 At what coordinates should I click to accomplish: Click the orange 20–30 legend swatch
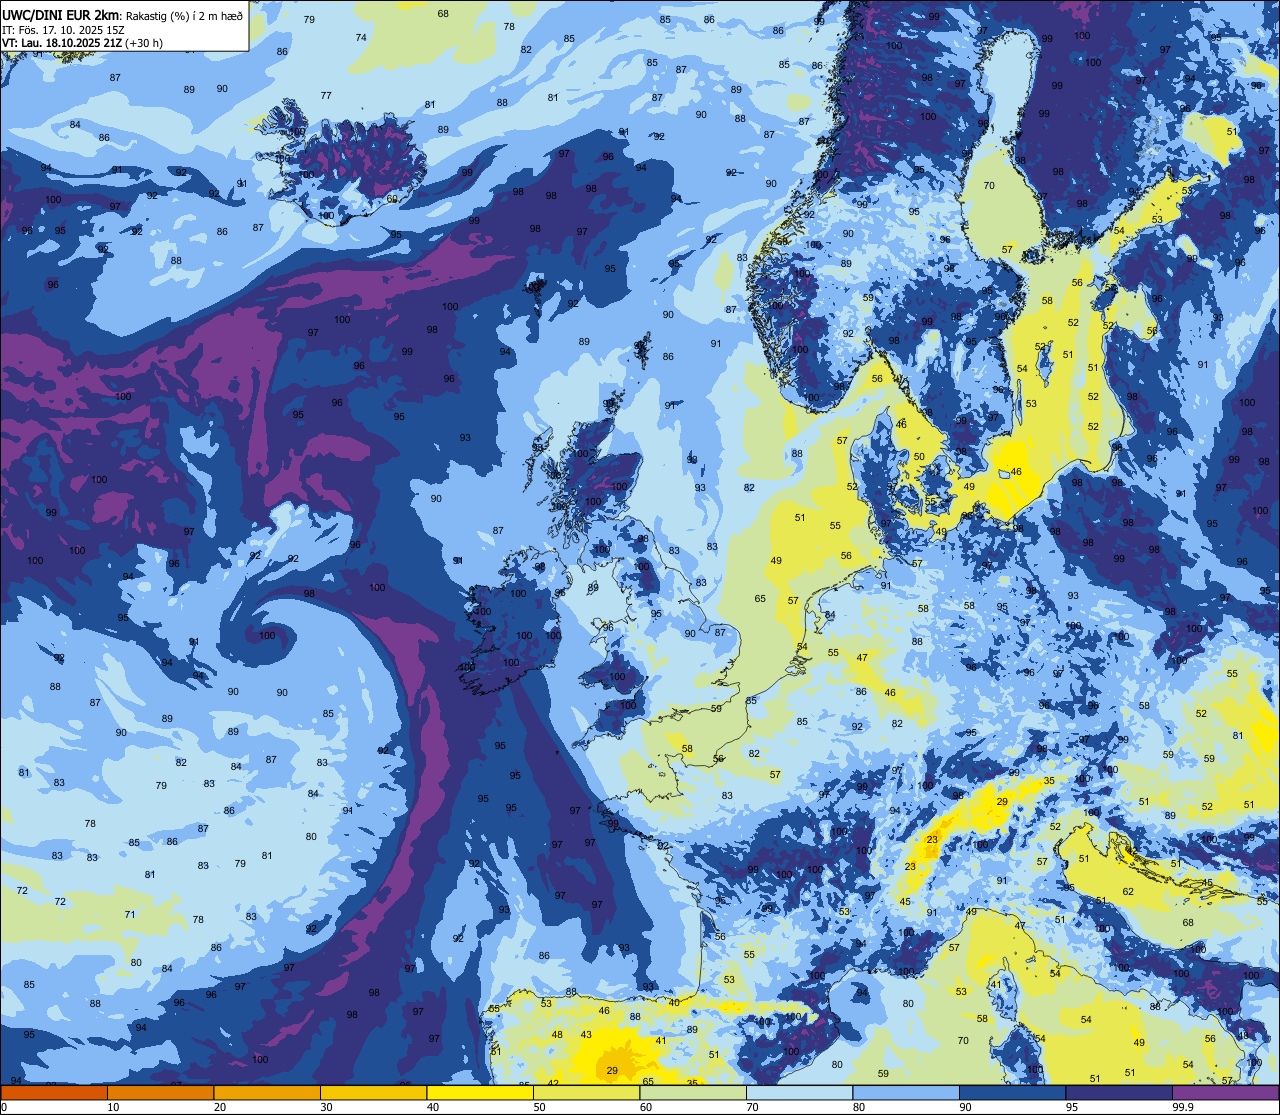[267, 1092]
